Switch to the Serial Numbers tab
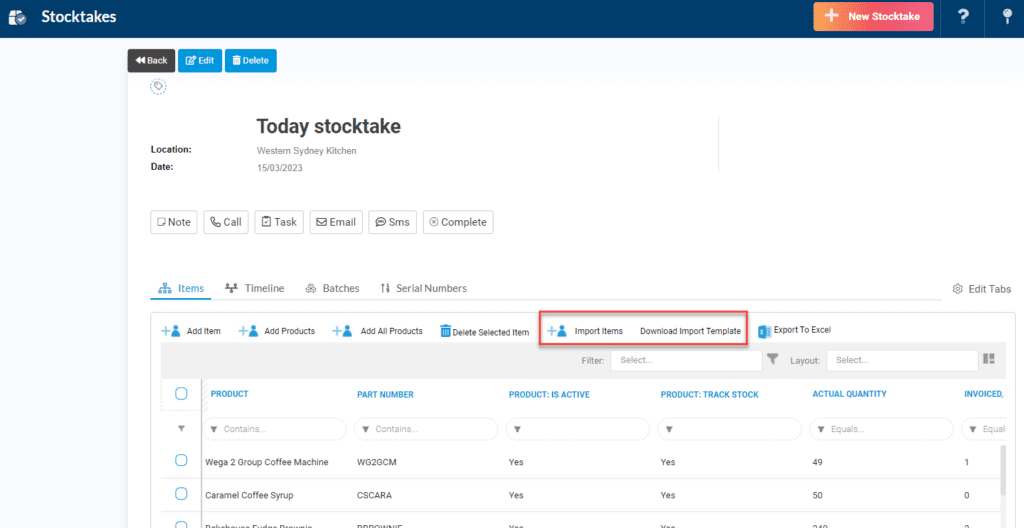Image resolution: width=1024 pixels, height=528 pixels. [x=423, y=288]
